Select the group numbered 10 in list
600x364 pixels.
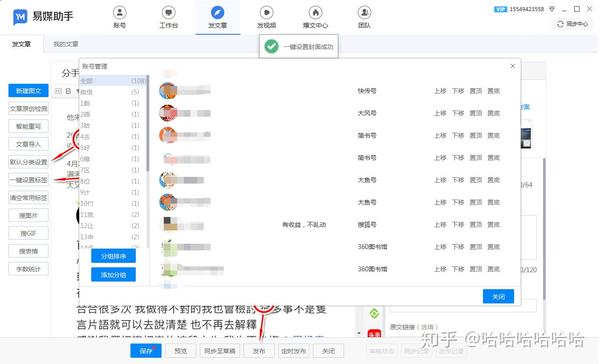point(113,203)
